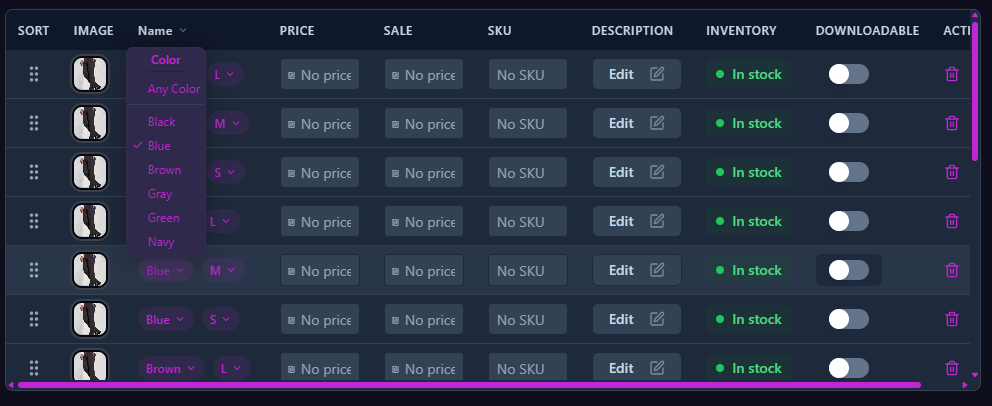Toggle Downloadable switch in the Blue S row
Viewport: 992px width, 406px height.
click(x=848, y=319)
